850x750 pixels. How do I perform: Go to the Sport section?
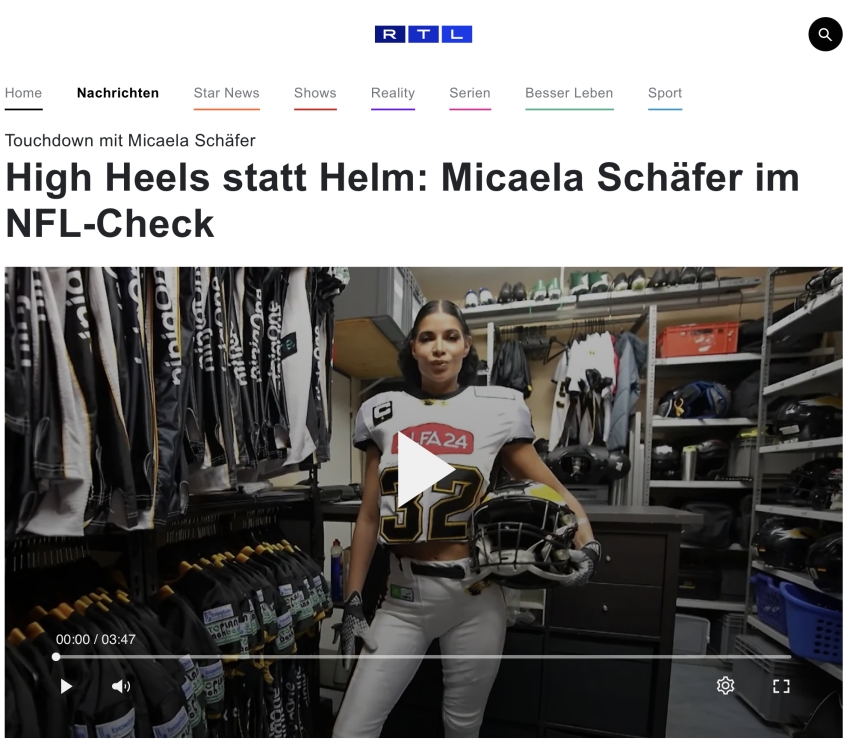coord(665,93)
